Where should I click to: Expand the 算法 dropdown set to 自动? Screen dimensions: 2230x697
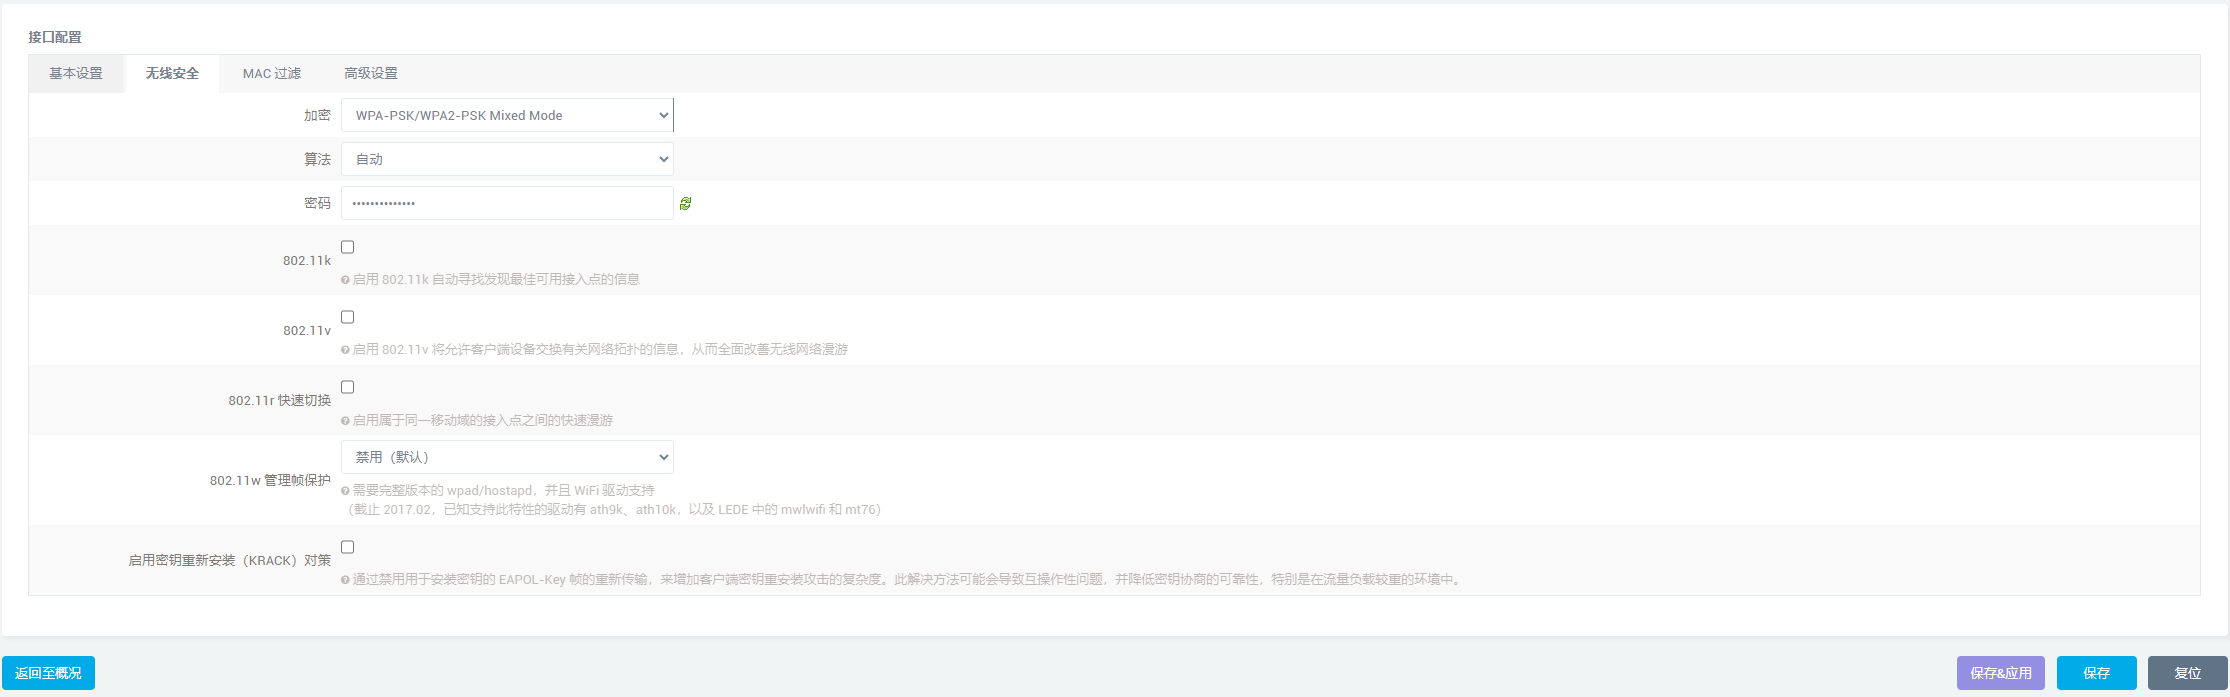pyautogui.click(x=507, y=159)
